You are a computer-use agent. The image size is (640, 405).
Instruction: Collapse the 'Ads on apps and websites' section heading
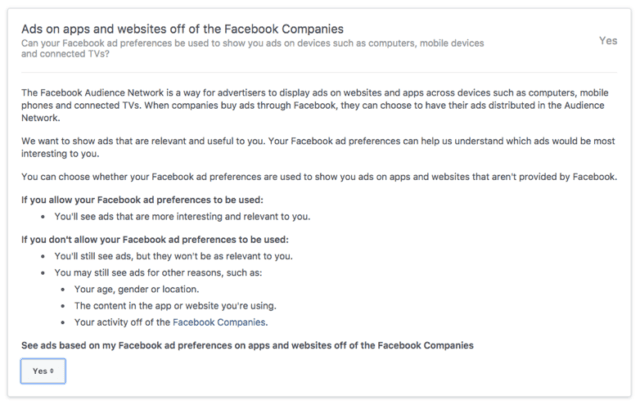(182, 29)
